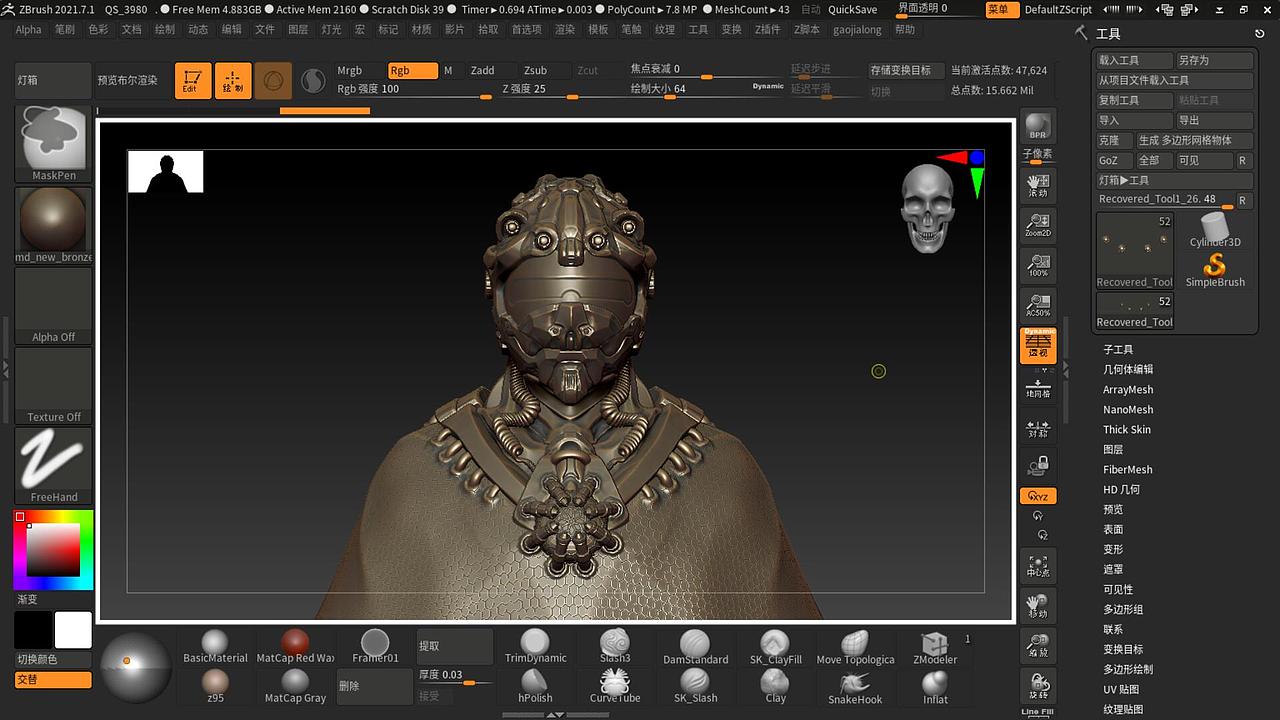Expand the NanoMesh section
The width and height of the screenshot is (1280, 720).
(x=1128, y=410)
